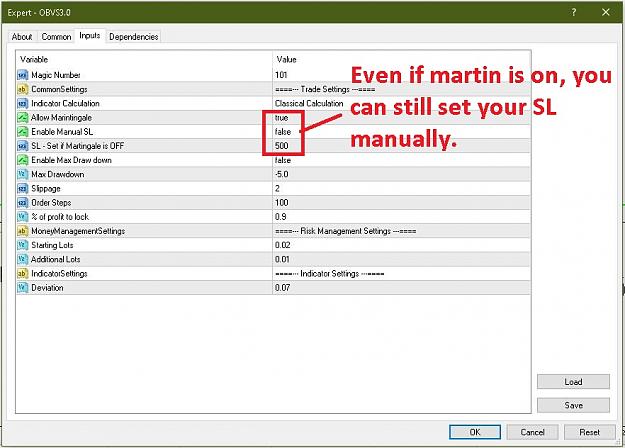Select the Starting Lots variable name
The height and width of the screenshot is (448, 625).
[52, 245]
